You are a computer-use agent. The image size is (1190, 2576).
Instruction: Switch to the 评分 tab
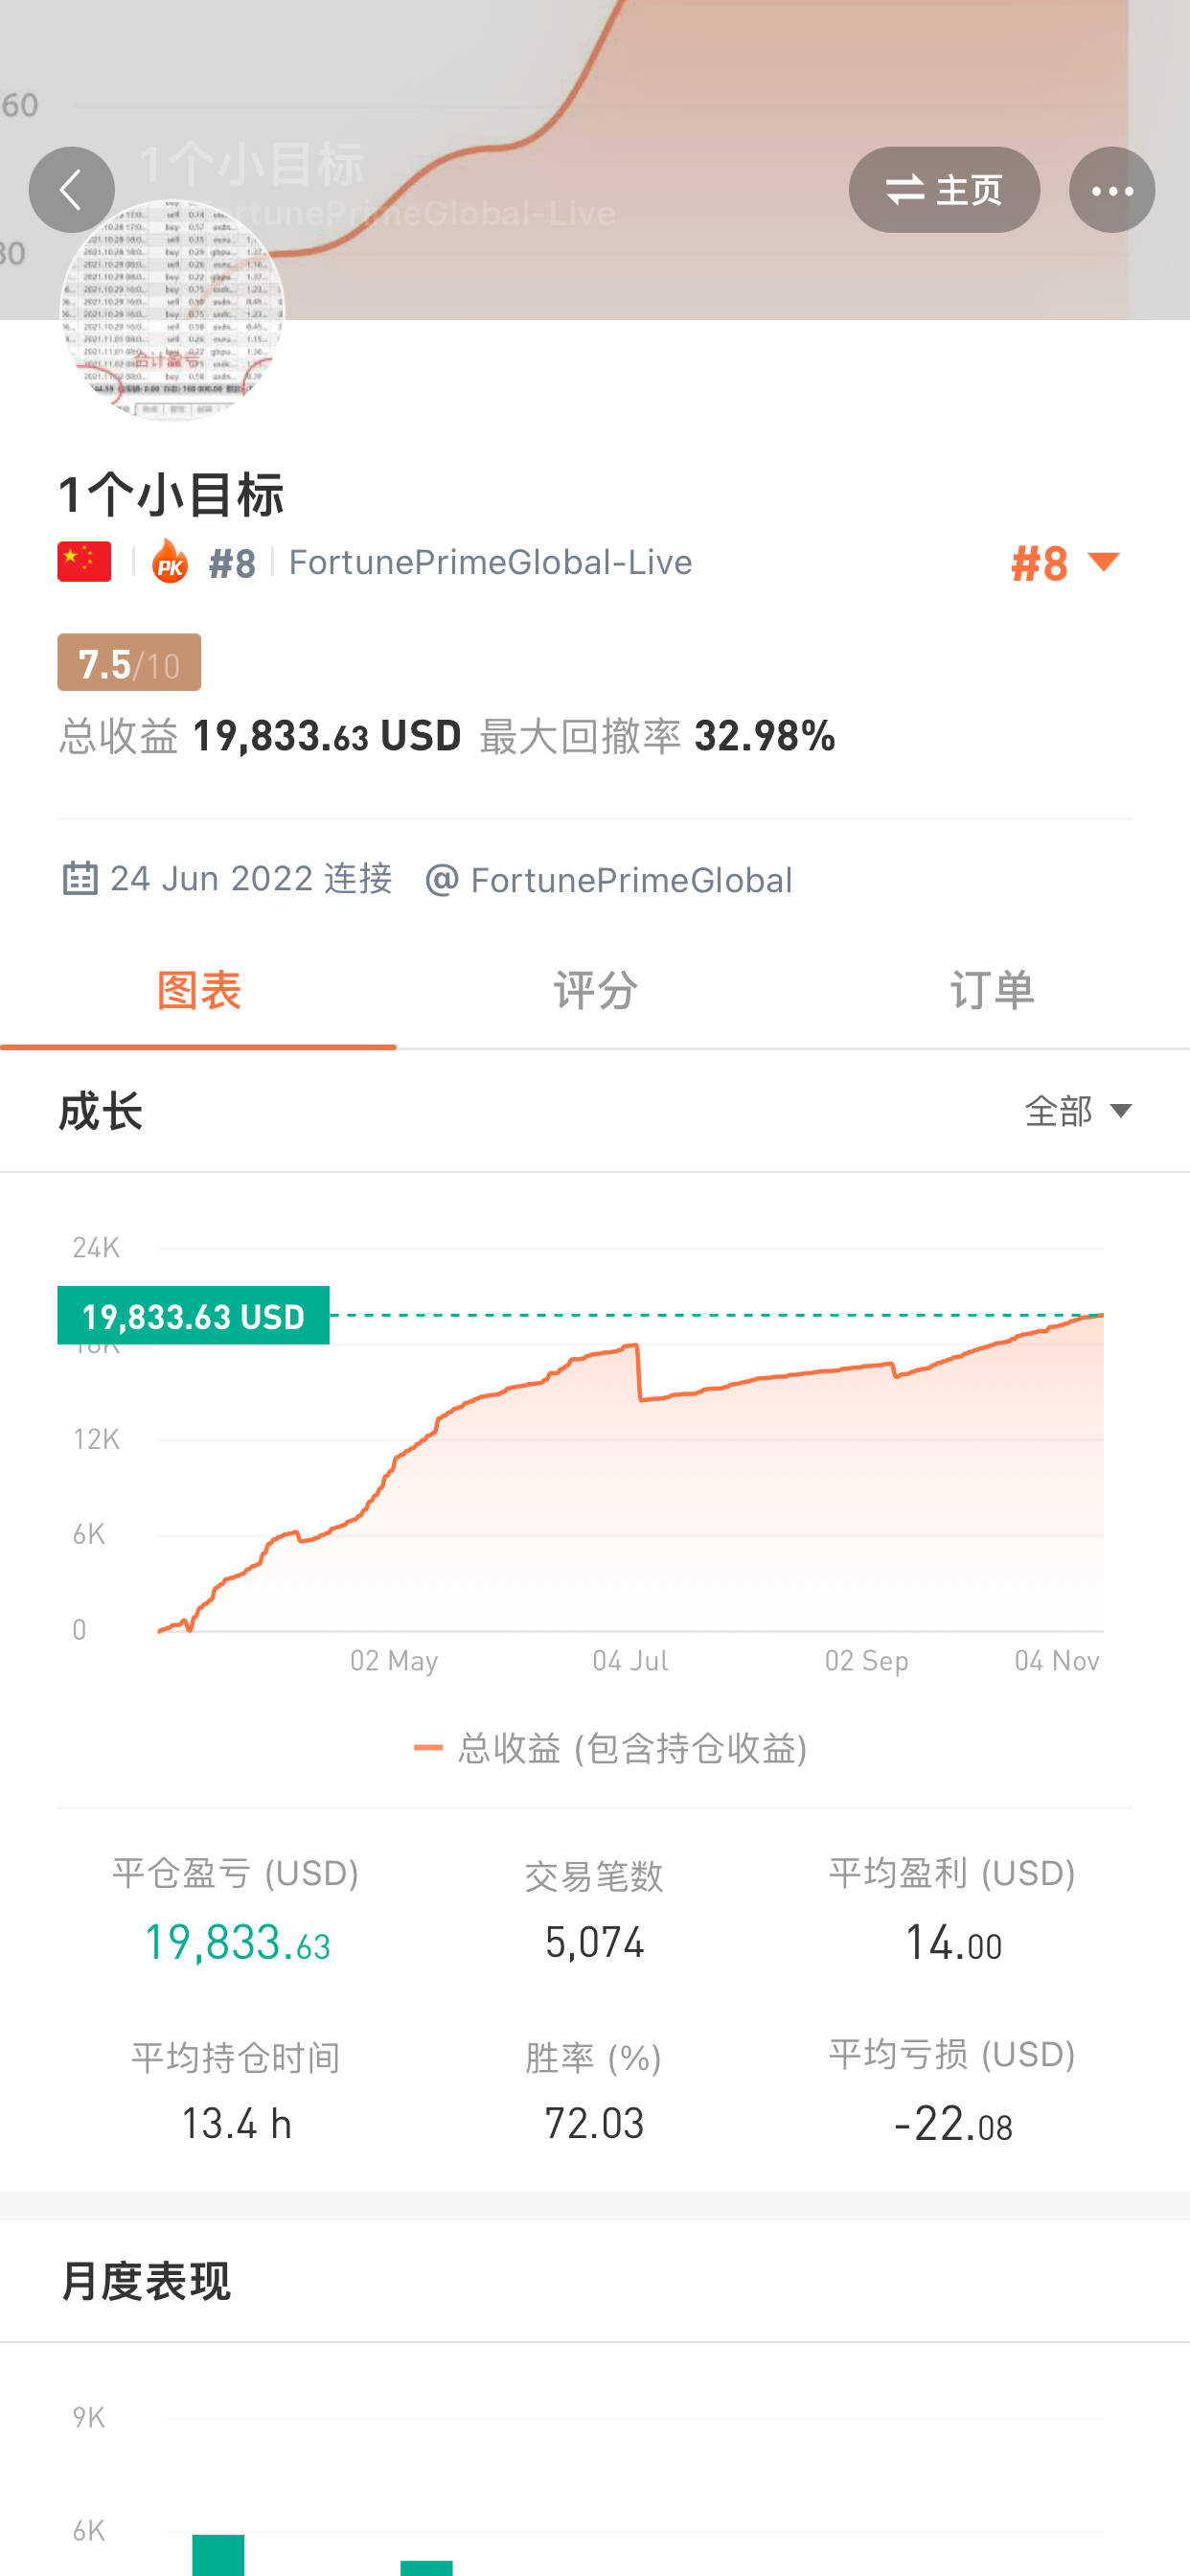click(x=595, y=991)
